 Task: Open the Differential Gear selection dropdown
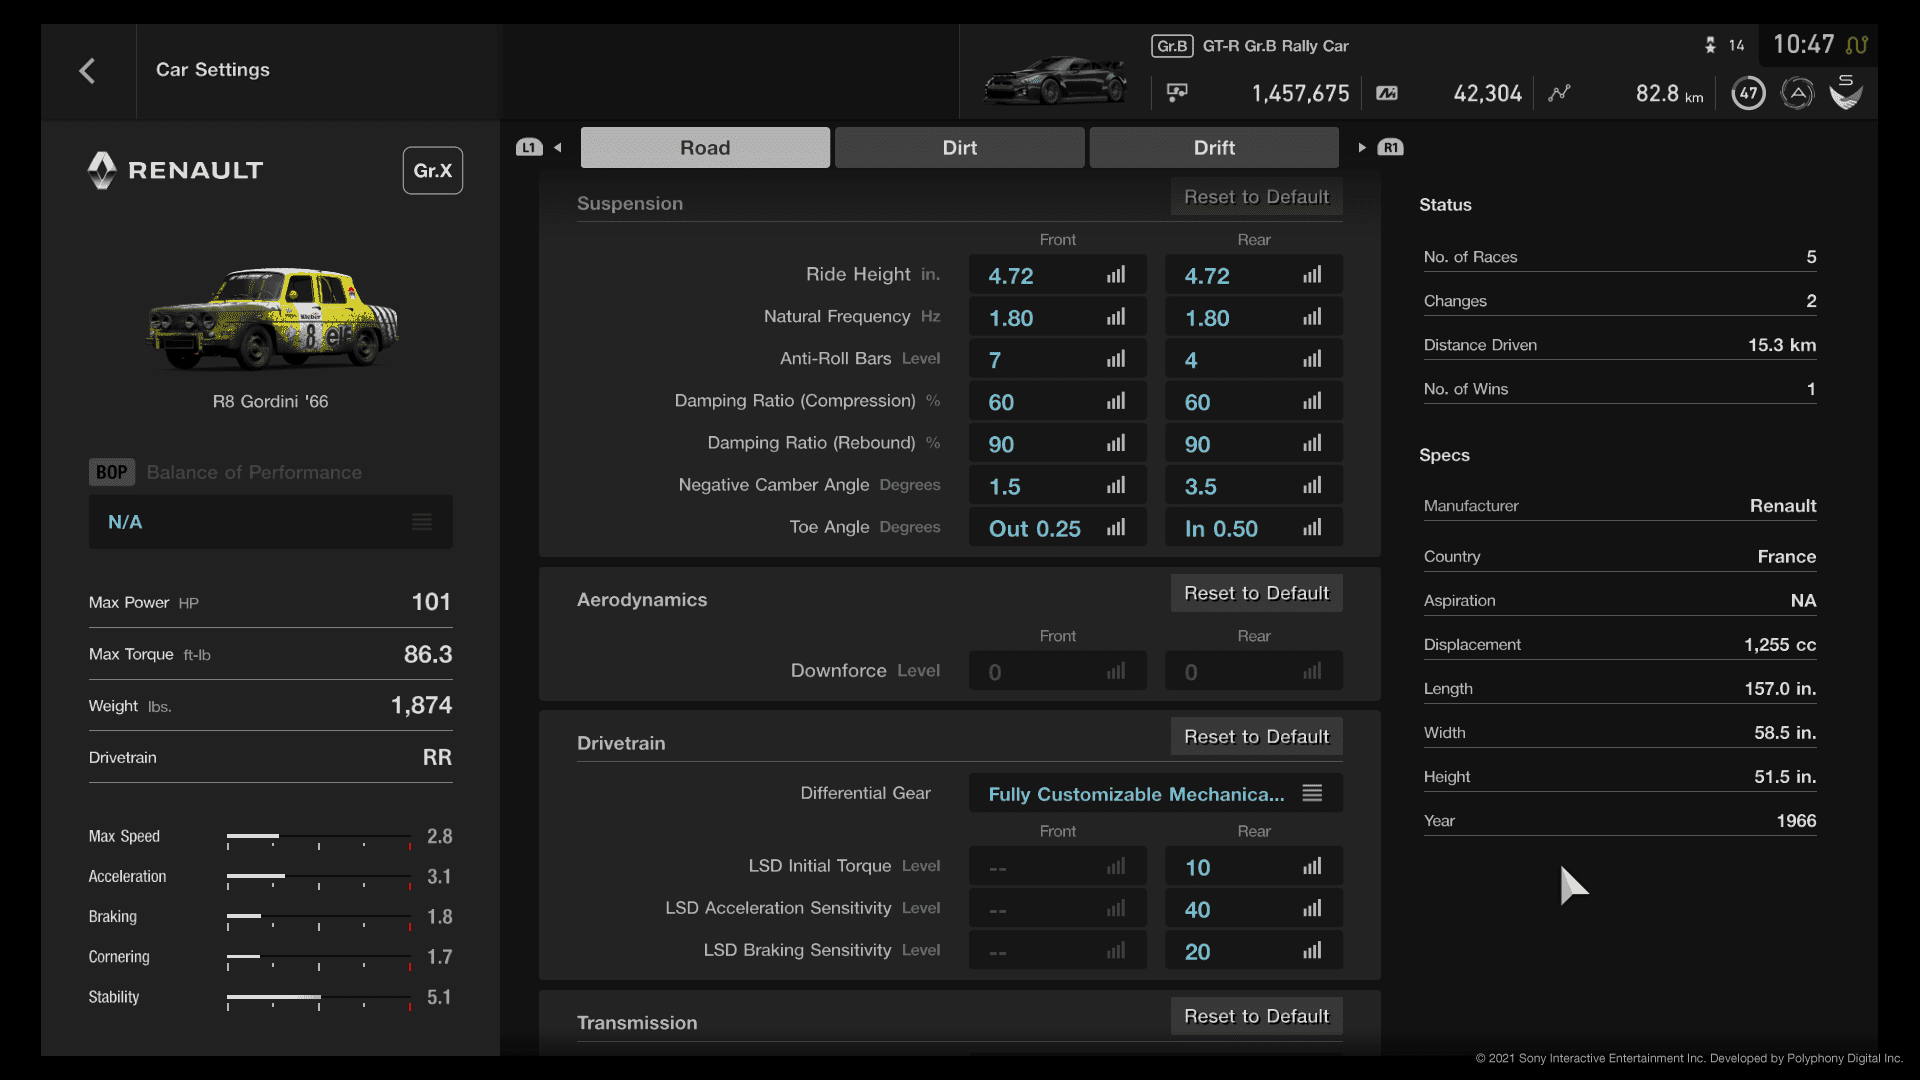coord(1156,793)
